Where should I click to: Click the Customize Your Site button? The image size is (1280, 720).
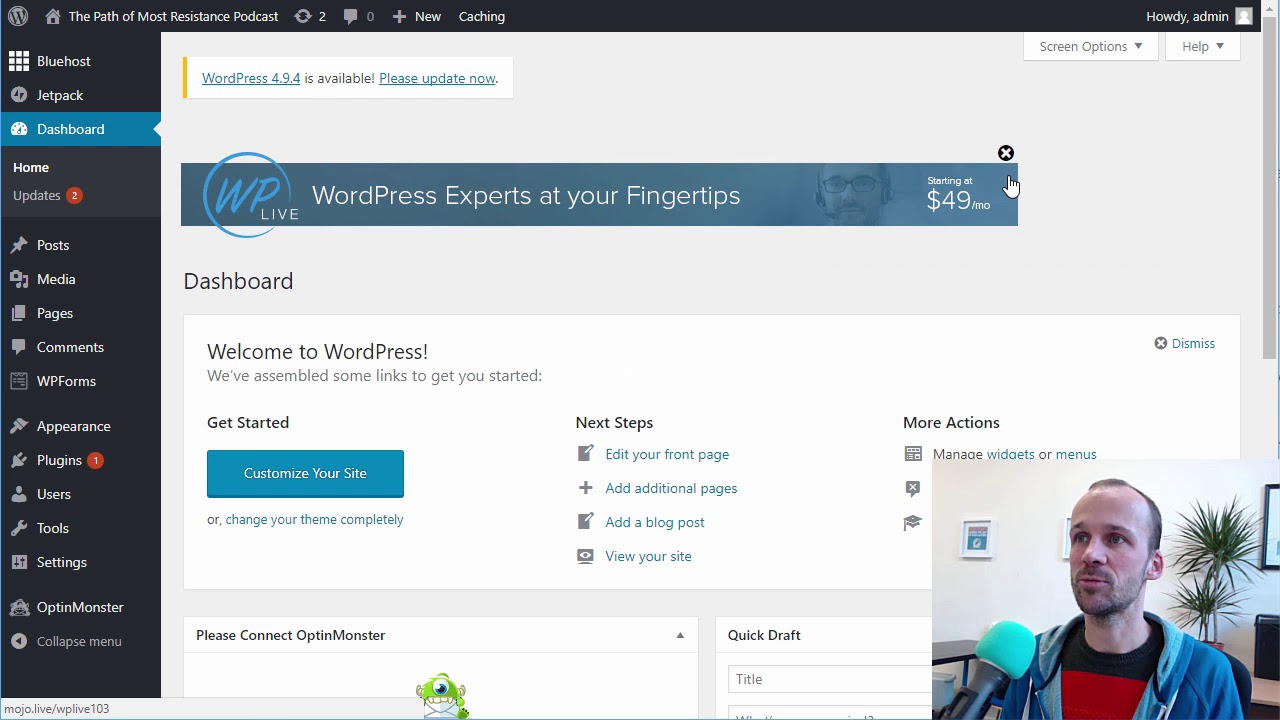(x=305, y=473)
